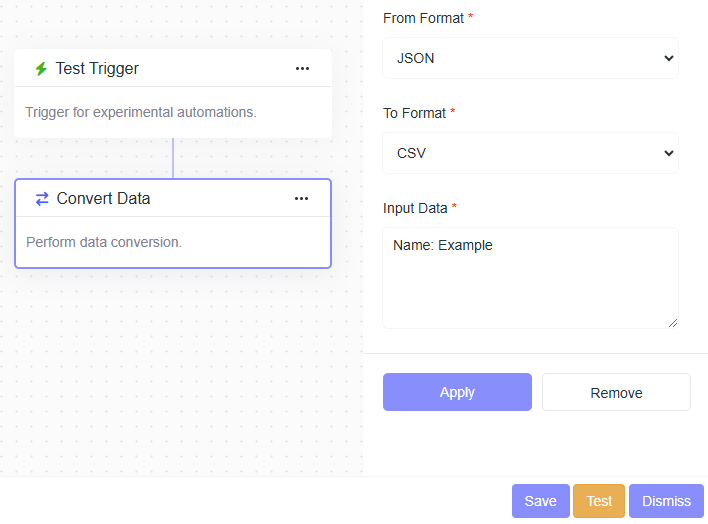Click the Input Data field label
Screen dimensions: 708x524
pos(415,208)
